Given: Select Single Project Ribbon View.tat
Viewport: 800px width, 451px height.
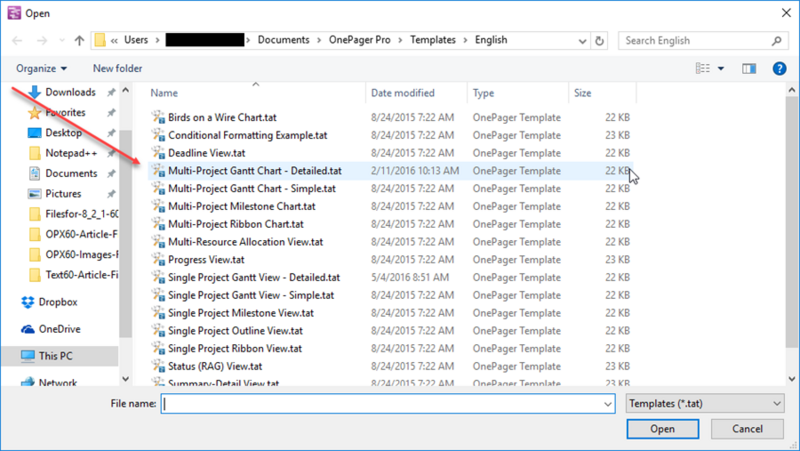Looking at the screenshot, I should [235, 349].
